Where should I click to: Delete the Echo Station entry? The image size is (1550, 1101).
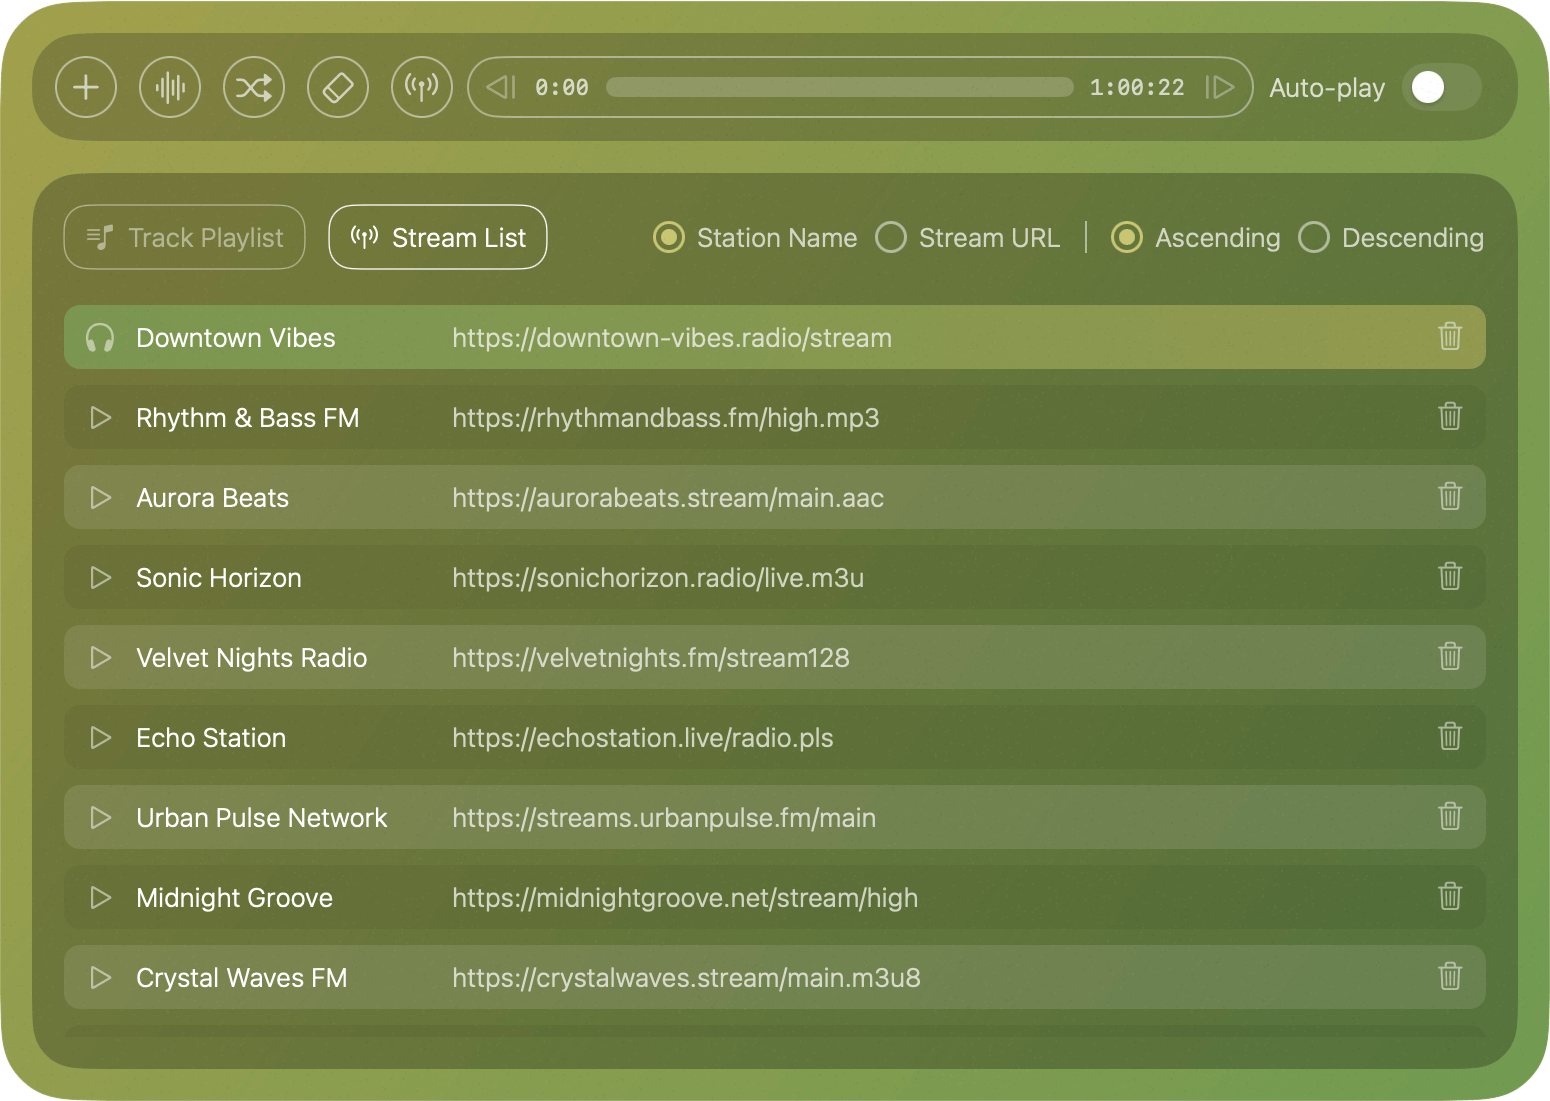(x=1451, y=737)
